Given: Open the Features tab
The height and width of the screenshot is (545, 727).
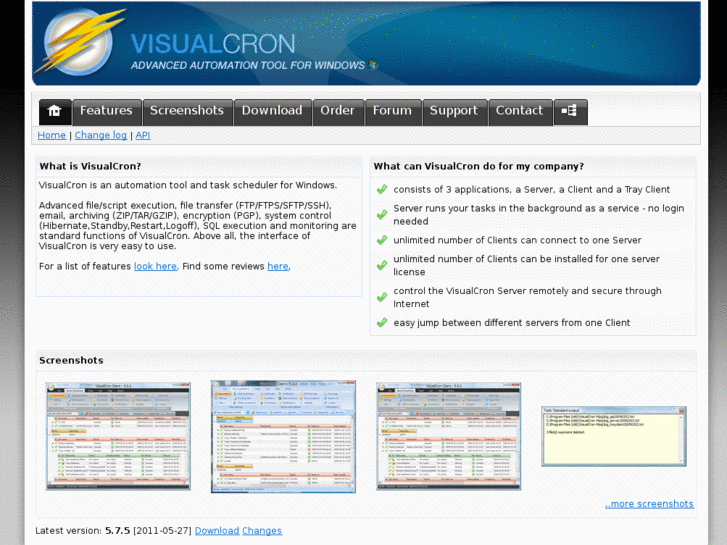Looking at the screenshot, I should [x=107, y=112].
